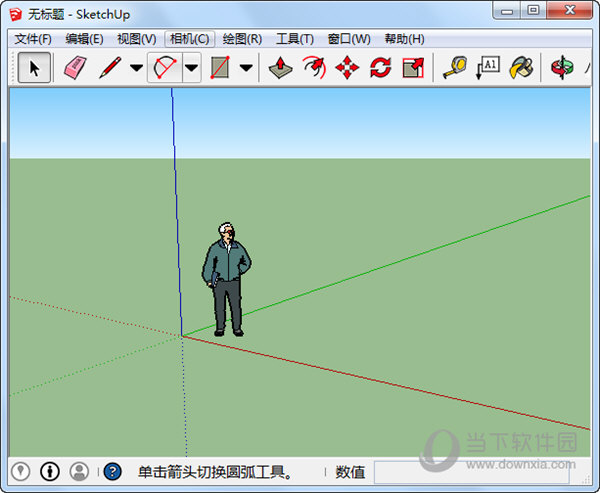This screenshot has width=600, height=493.
Task: Choose the Push/Pull tool
Action: click(280, 68)
